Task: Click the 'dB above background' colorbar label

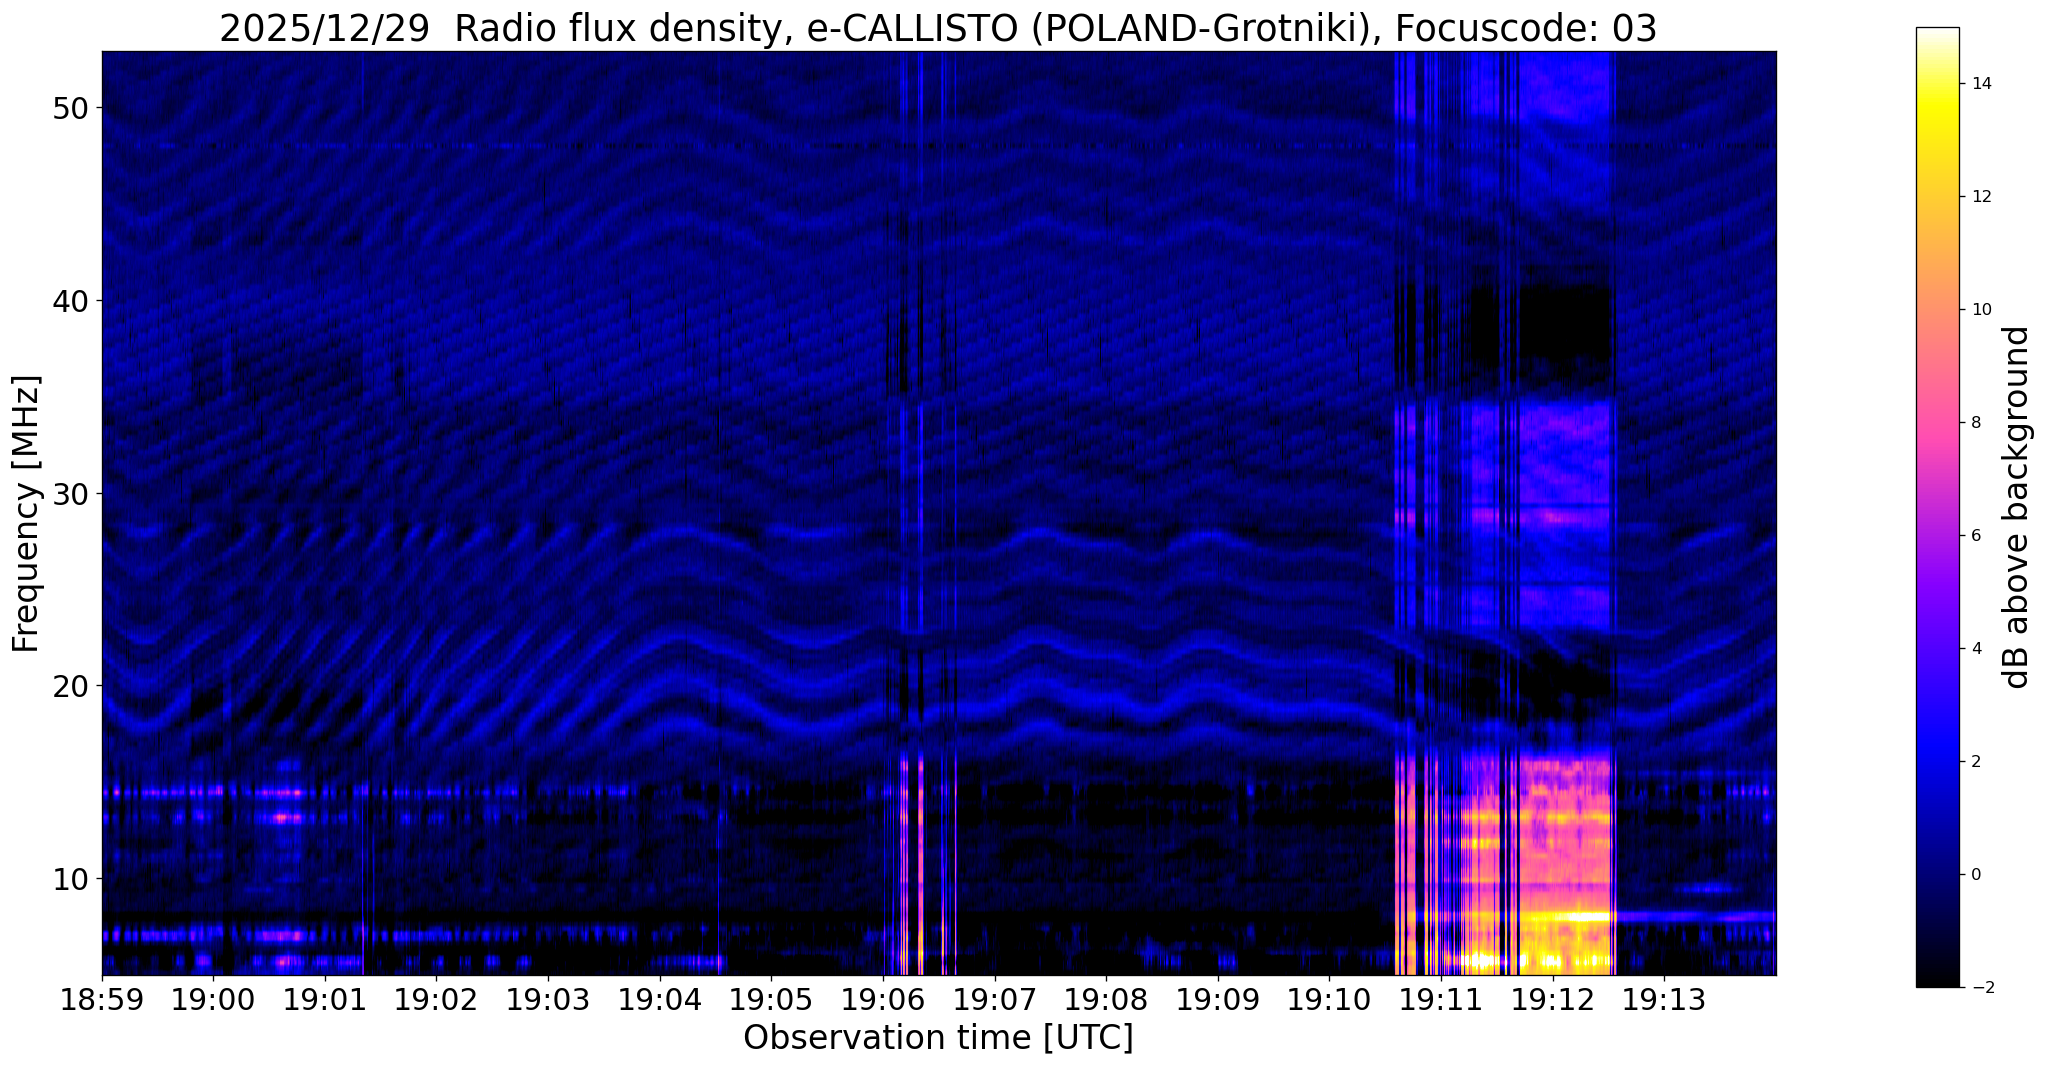Action: (x=2017, y=507)
